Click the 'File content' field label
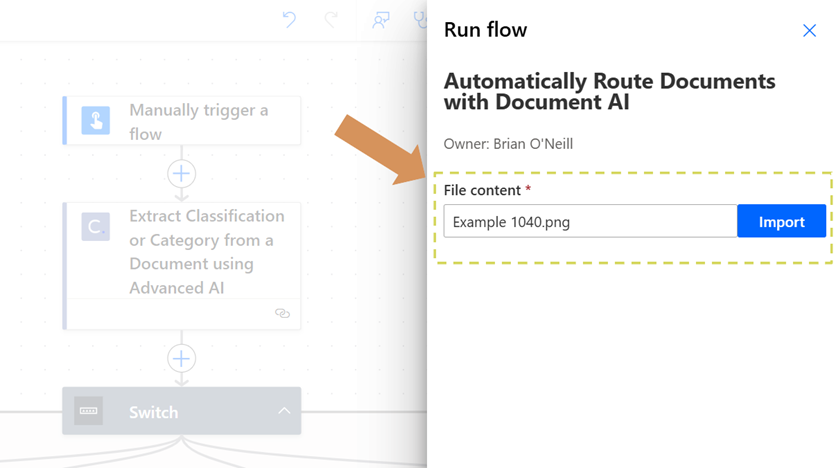836x468 pixels. 482,190
